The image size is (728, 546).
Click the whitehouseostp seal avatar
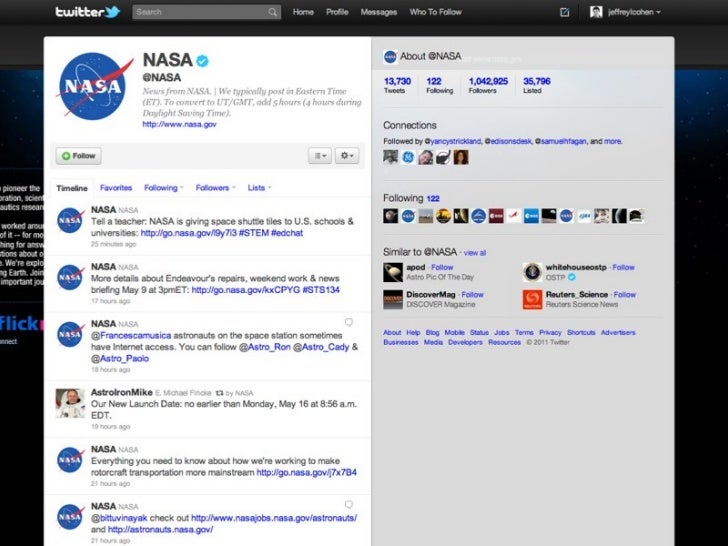point(532,273)
